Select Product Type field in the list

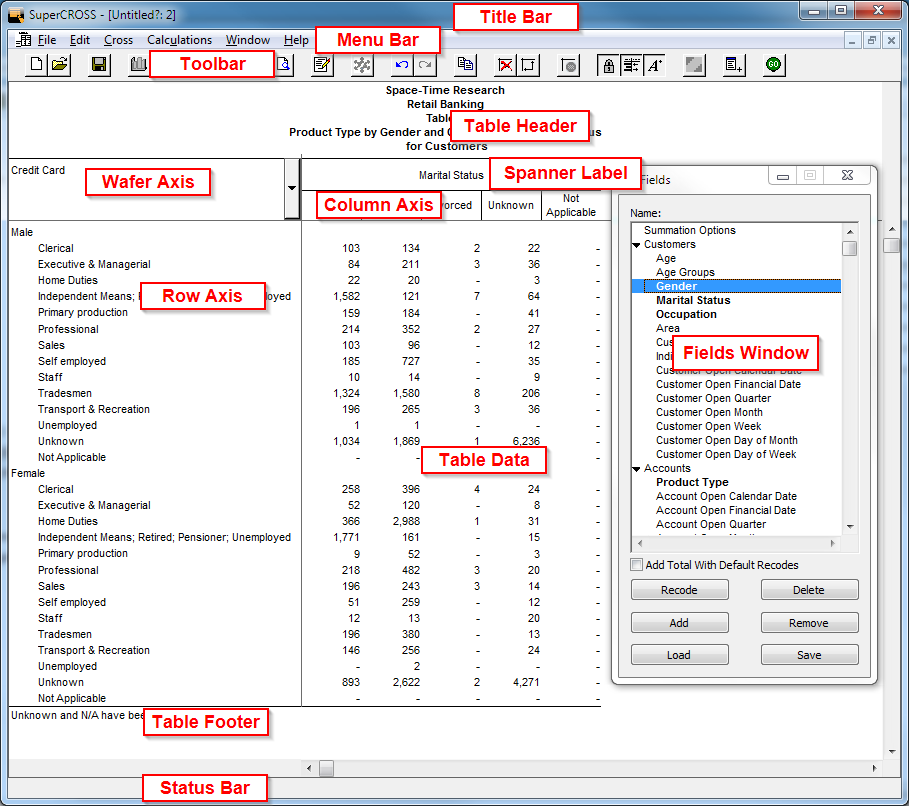tap(692, 482)
